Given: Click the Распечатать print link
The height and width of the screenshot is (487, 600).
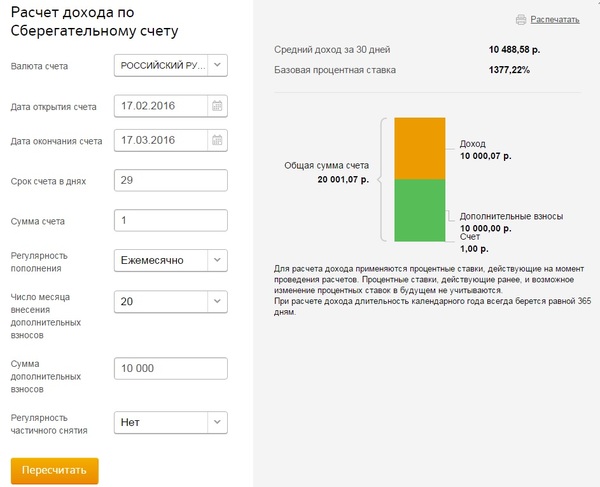Looking at the screenshot, I should [555, 20].
